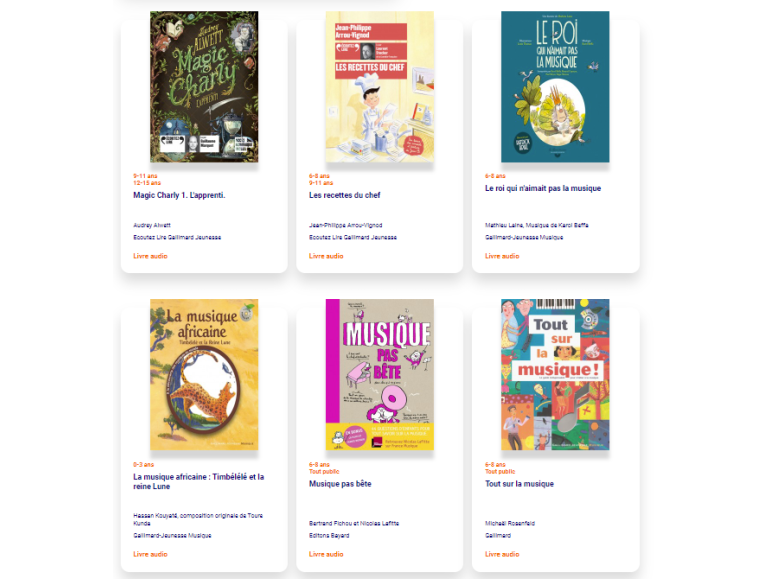Select author Audrey Alwett
This screenshot has height=579, width=770.
(152, 225)
